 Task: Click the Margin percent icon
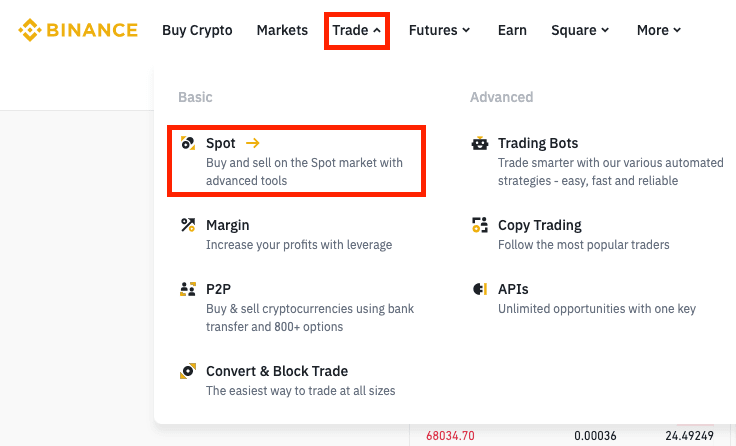188,225
